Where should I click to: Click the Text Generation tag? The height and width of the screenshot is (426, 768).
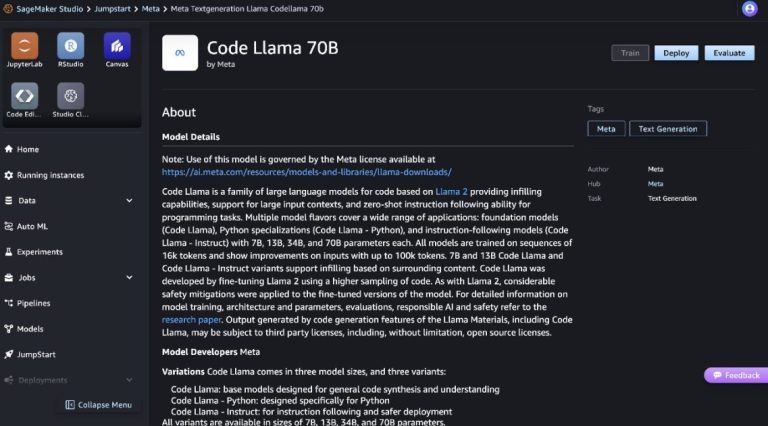tap(667, 129)
